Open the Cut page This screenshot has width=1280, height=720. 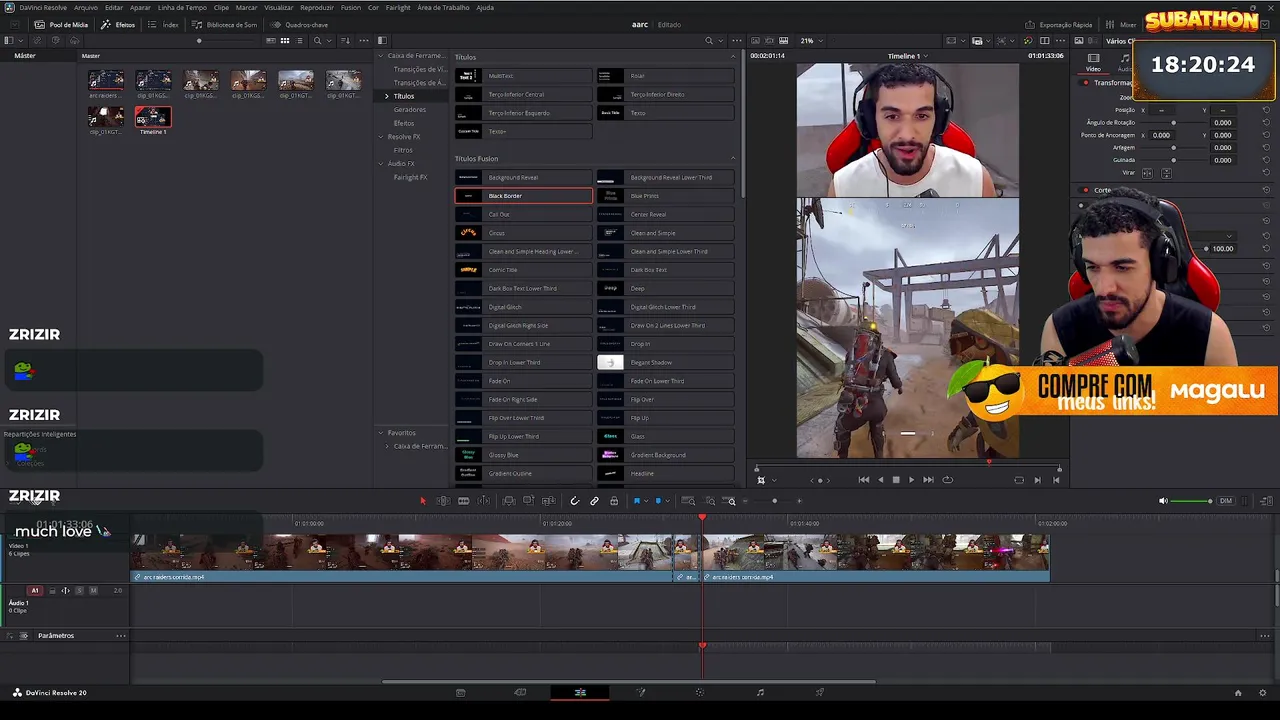coord(520,692)
